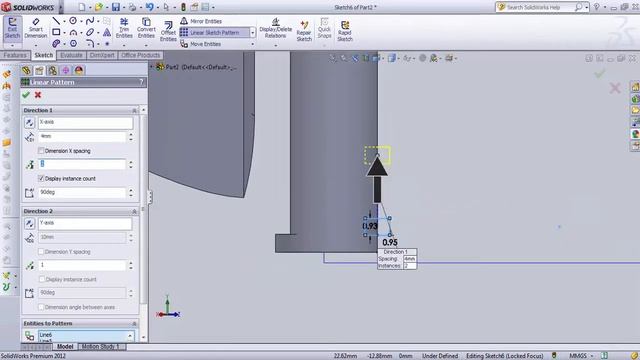Select the Circle sketch tool

(73, 21)
